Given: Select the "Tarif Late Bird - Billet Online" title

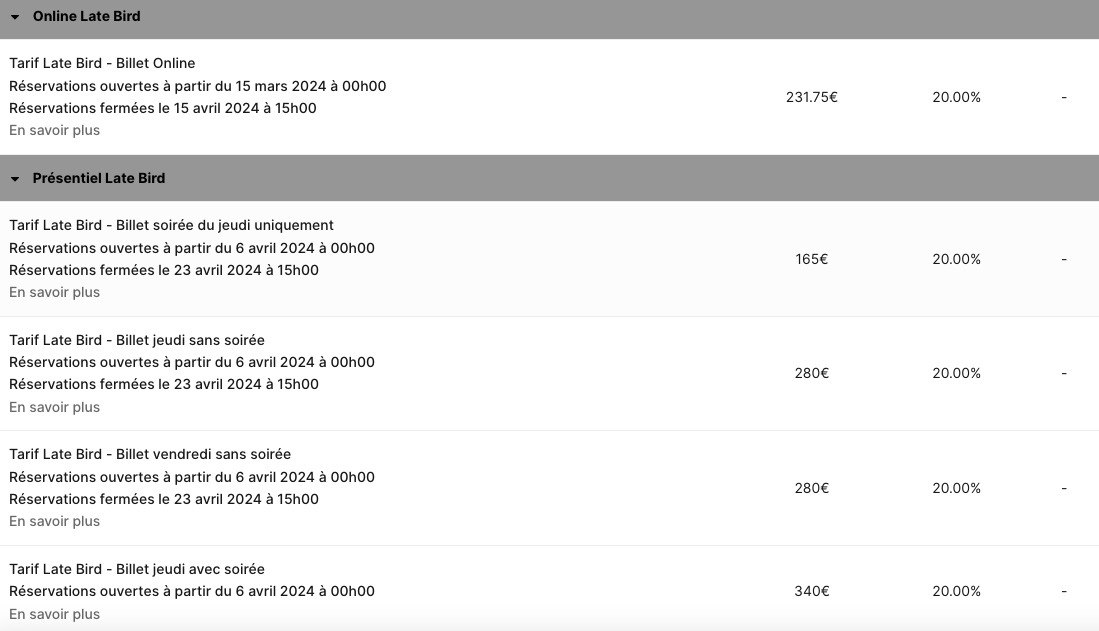Looking at the screenshot, I should pyautogui.click(x=102, y=63).
